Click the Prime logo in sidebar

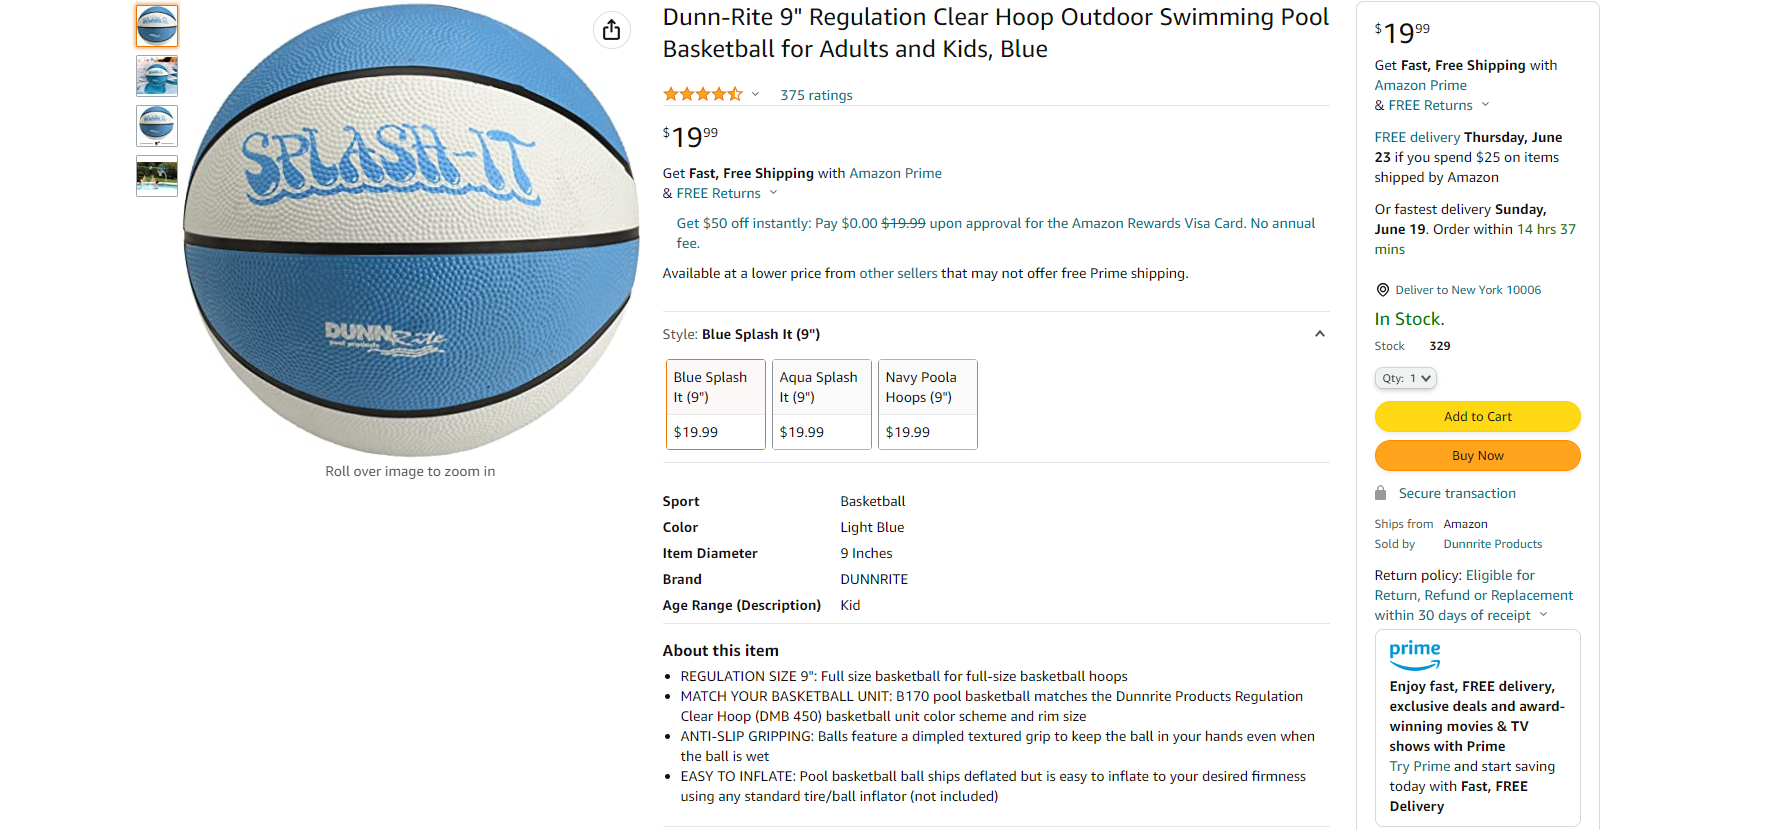point(1415,655)
